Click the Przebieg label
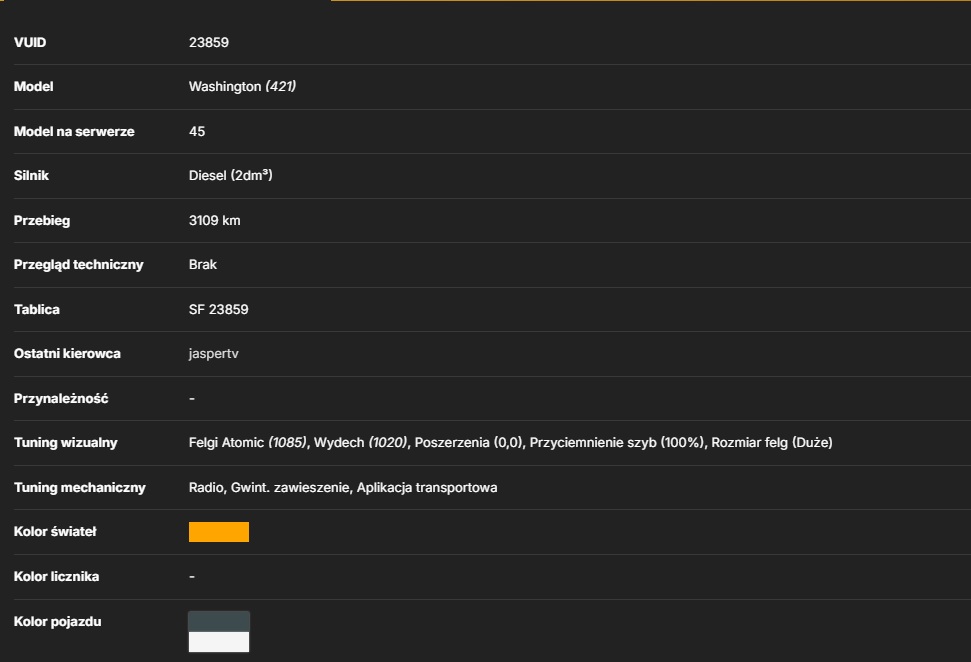Viewport: 971px width, 662px height. (41, 220)
